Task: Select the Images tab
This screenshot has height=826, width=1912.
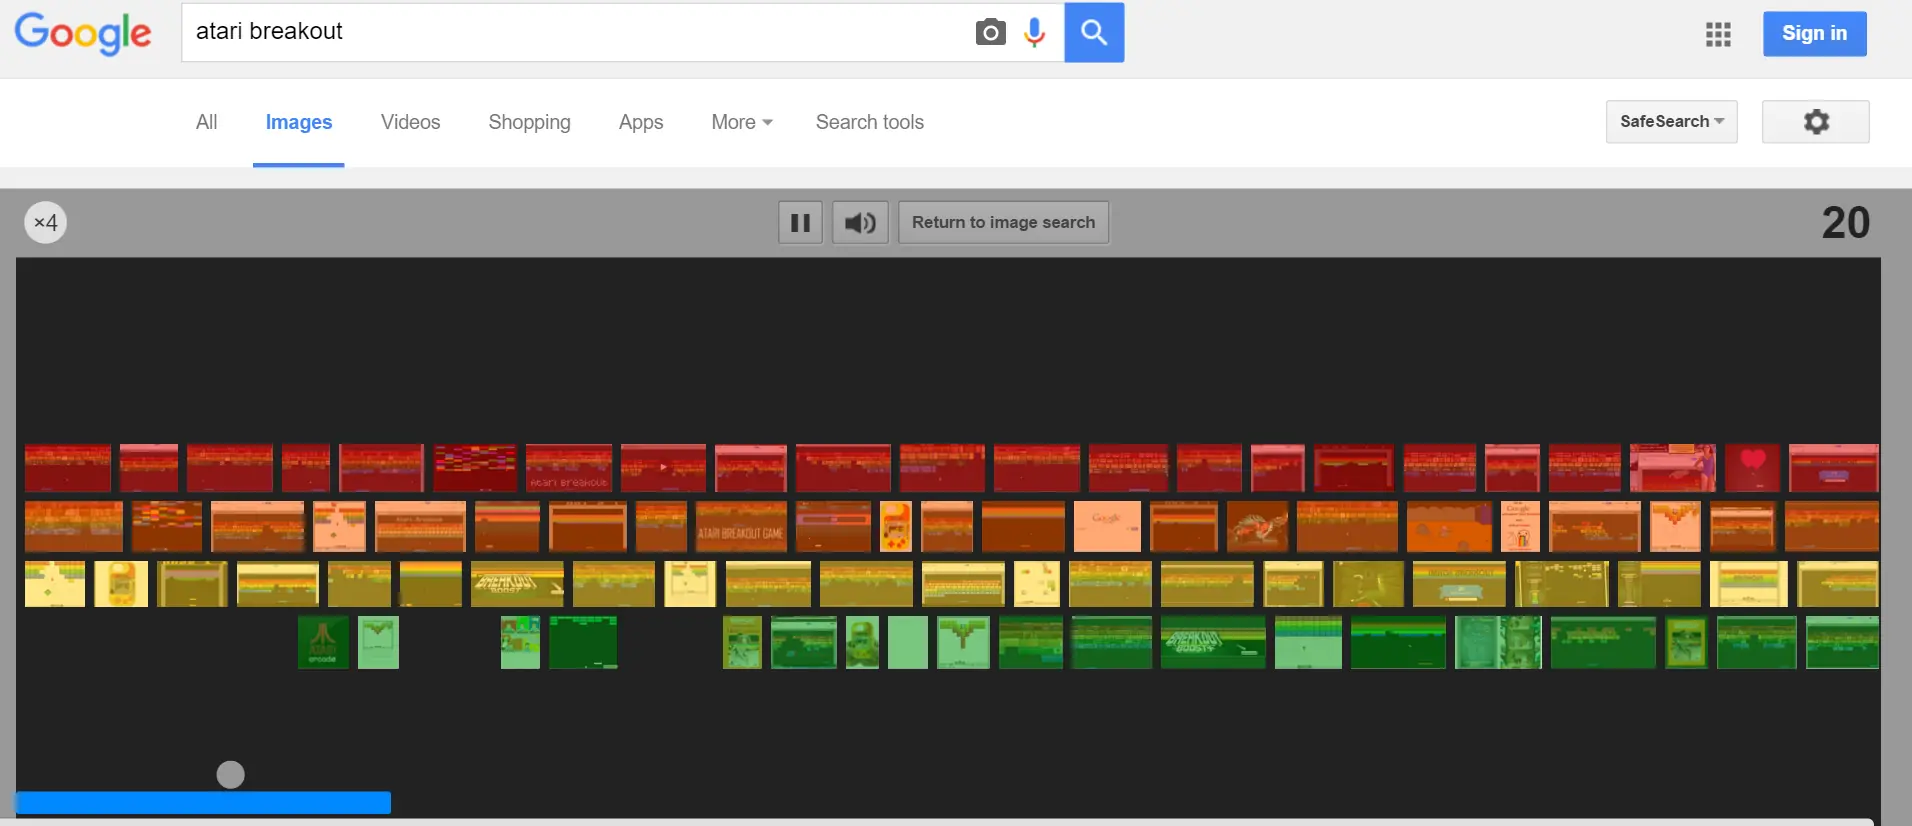Action: pos(299,122)
